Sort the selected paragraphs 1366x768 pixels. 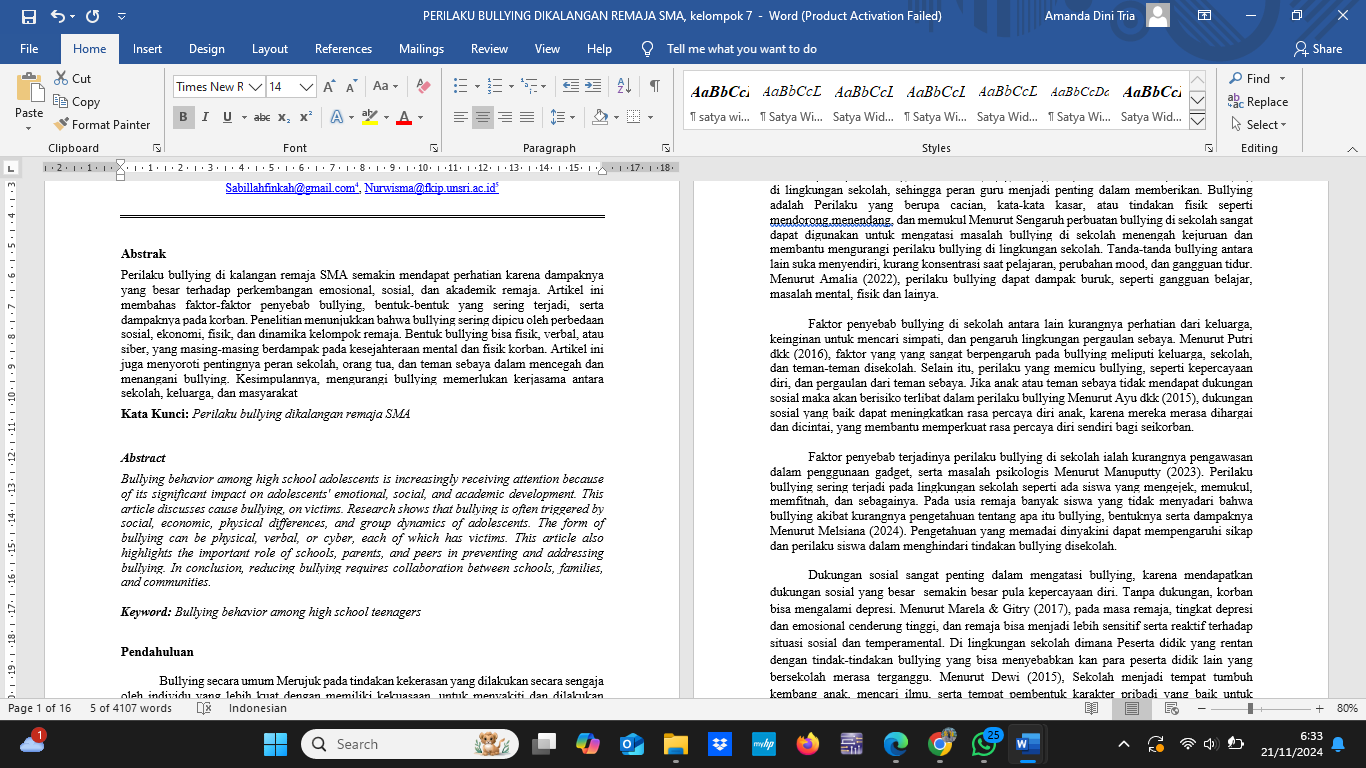(626, 86)
